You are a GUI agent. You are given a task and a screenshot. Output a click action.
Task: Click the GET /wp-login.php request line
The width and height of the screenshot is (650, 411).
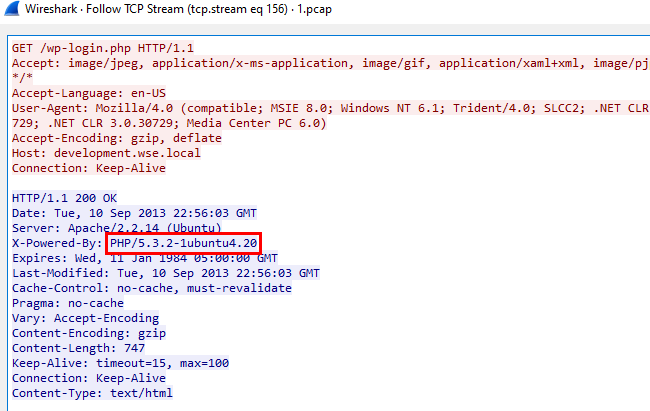pyautogui.click(x=103, y=48)
